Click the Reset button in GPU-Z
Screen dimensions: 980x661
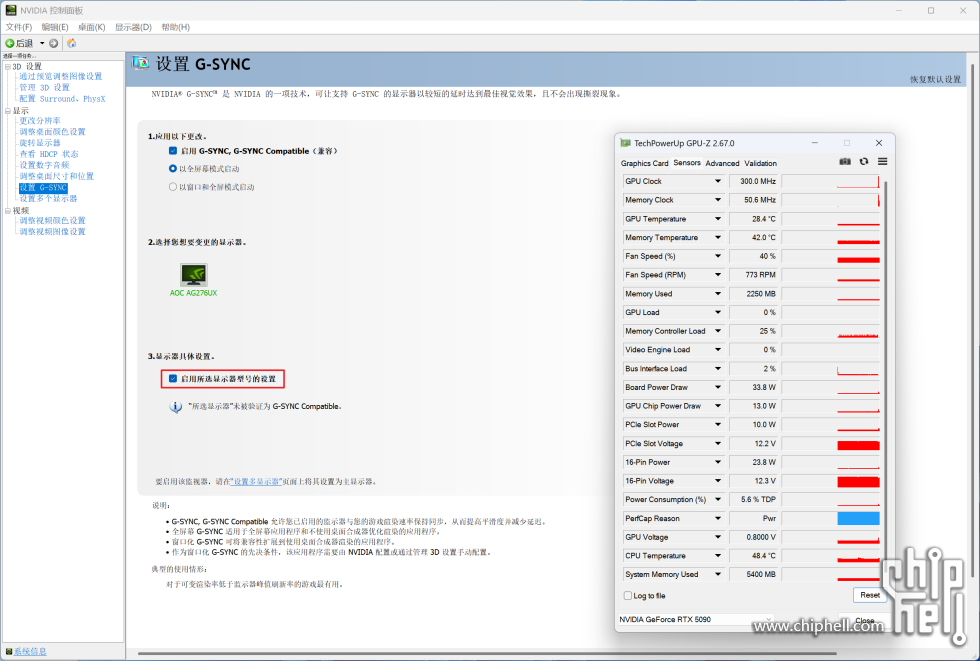click(x=869, y=595)
